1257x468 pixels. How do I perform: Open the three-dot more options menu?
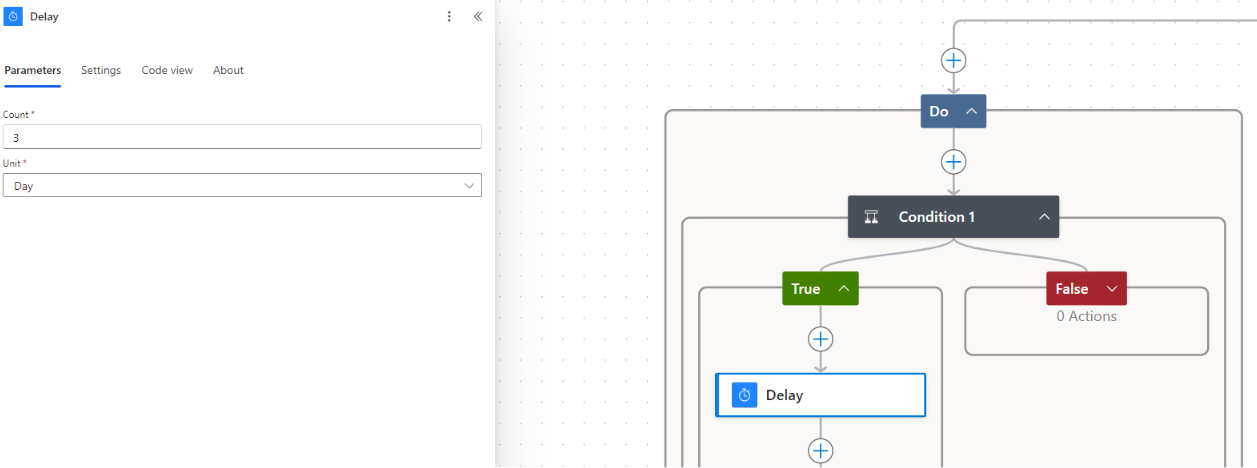tap(449, 17)
